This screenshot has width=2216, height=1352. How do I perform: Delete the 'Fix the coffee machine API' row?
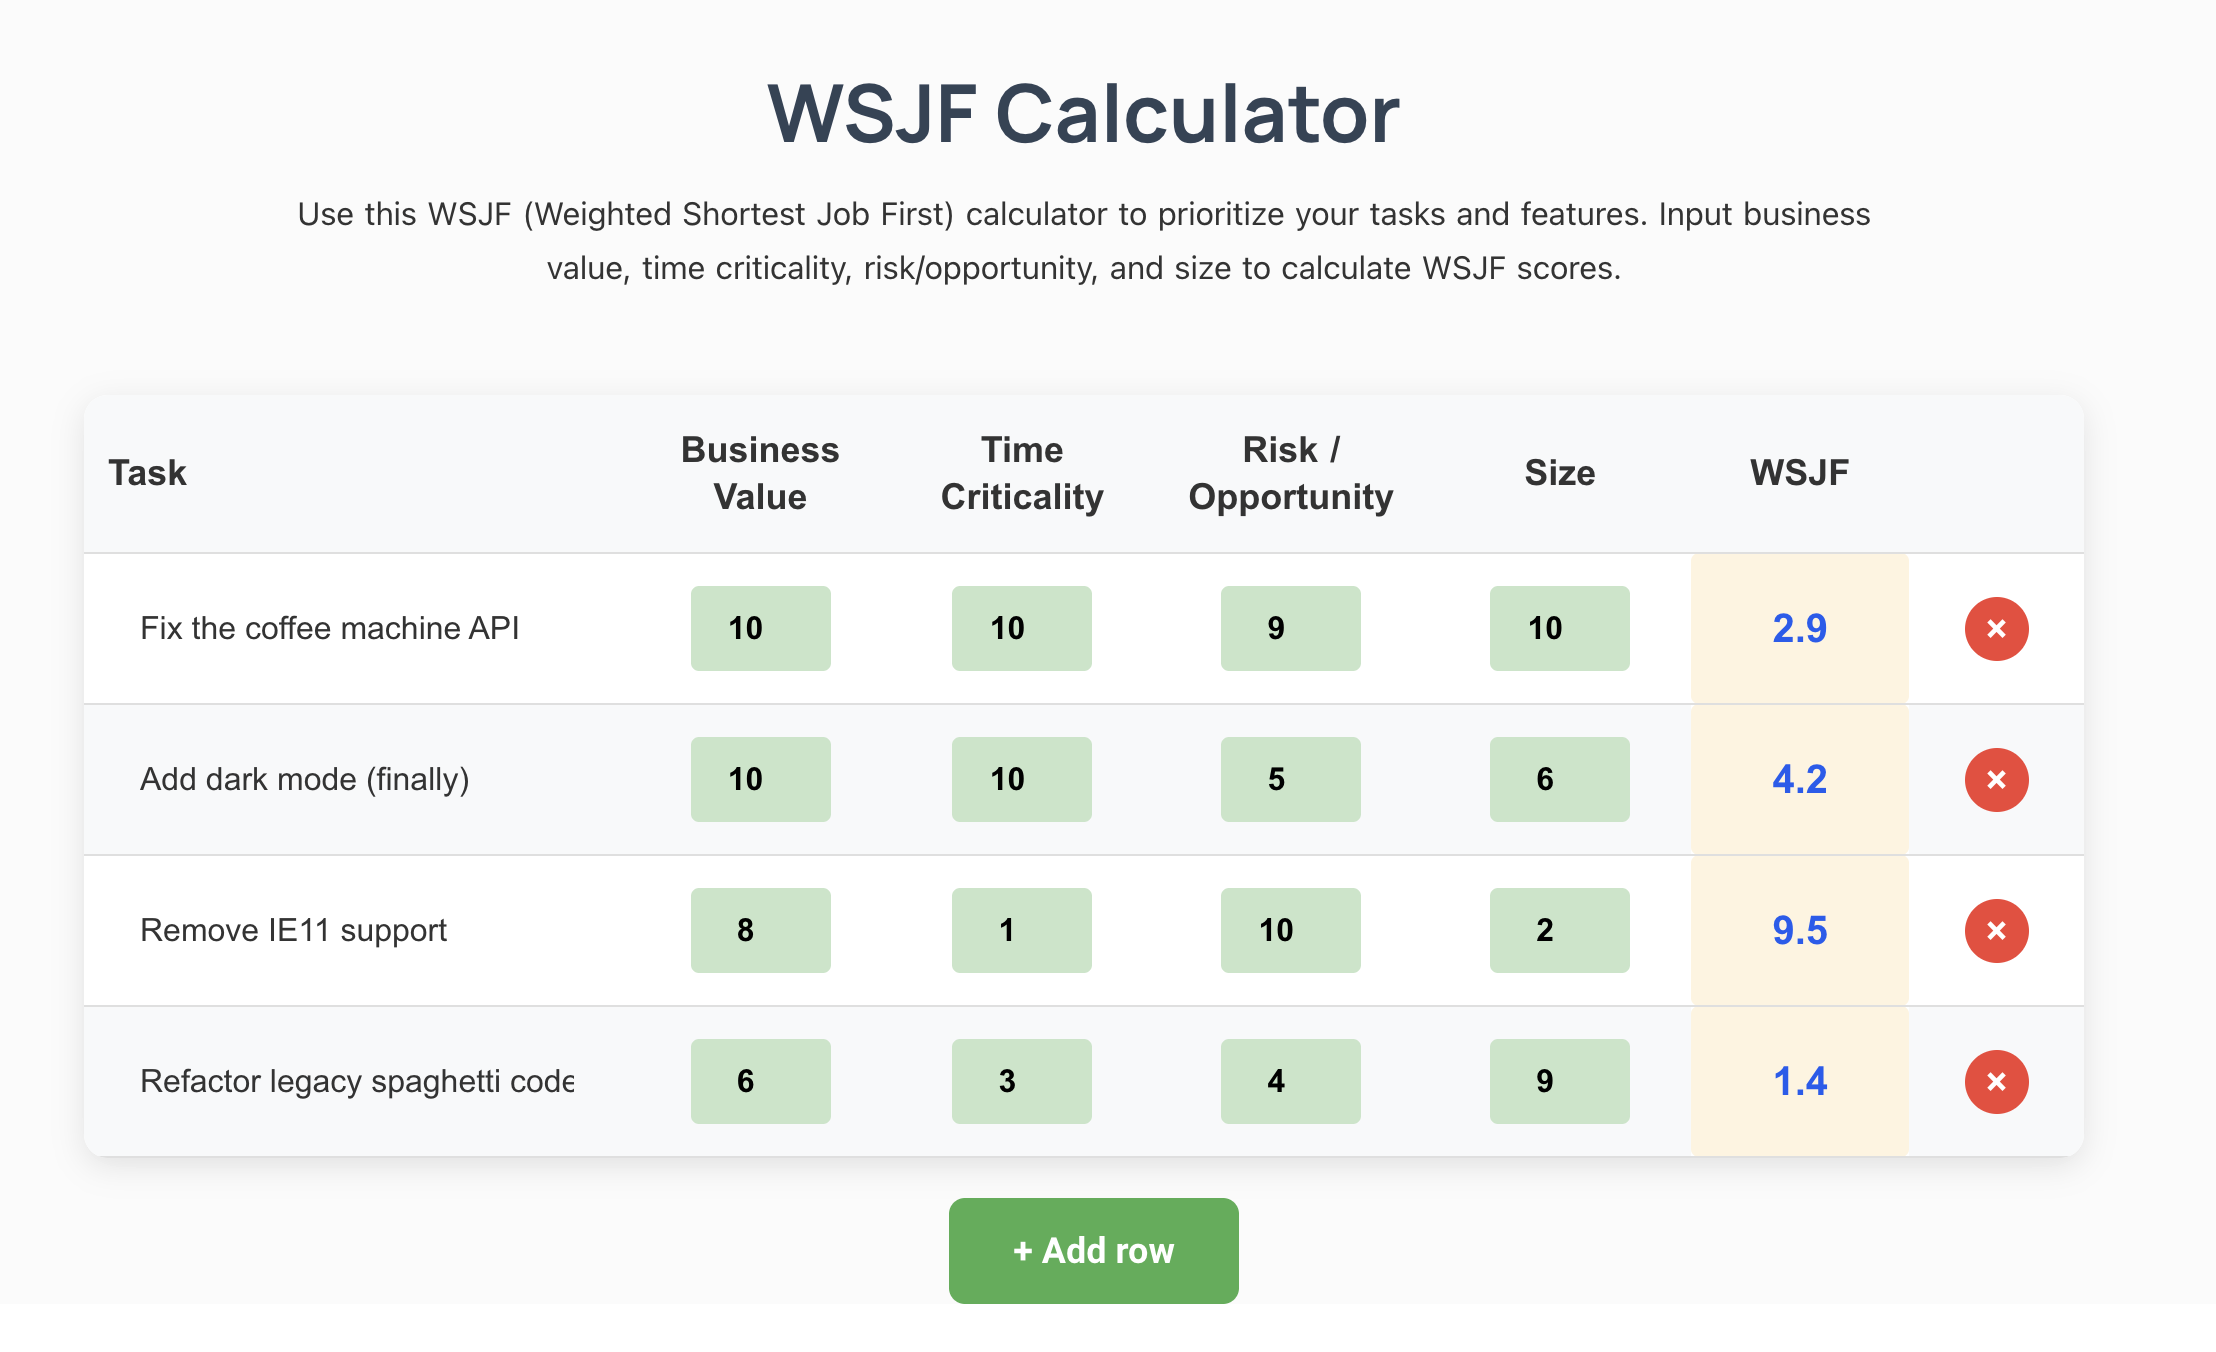point(1996,629)
